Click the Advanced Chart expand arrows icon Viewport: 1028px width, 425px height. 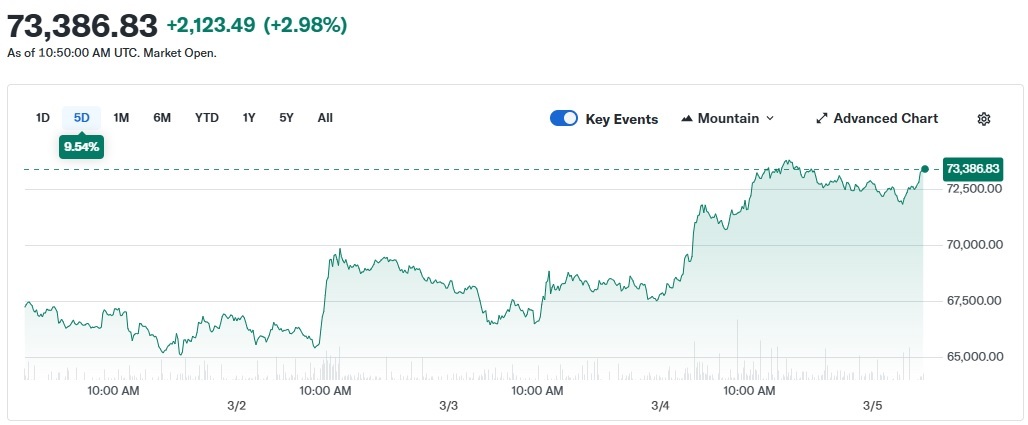pos(822,118)
